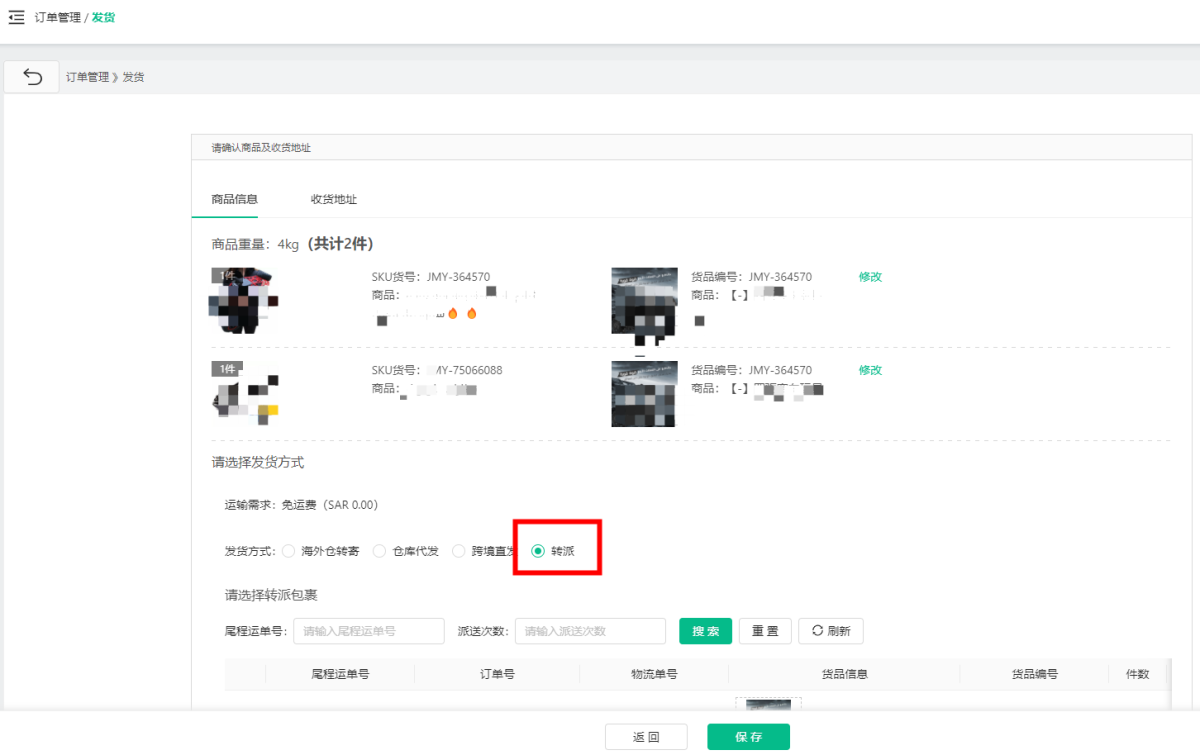Click the green 搜索 button
The height and width of the screenshot is (755, 1200).
click(x=706, y=631)
